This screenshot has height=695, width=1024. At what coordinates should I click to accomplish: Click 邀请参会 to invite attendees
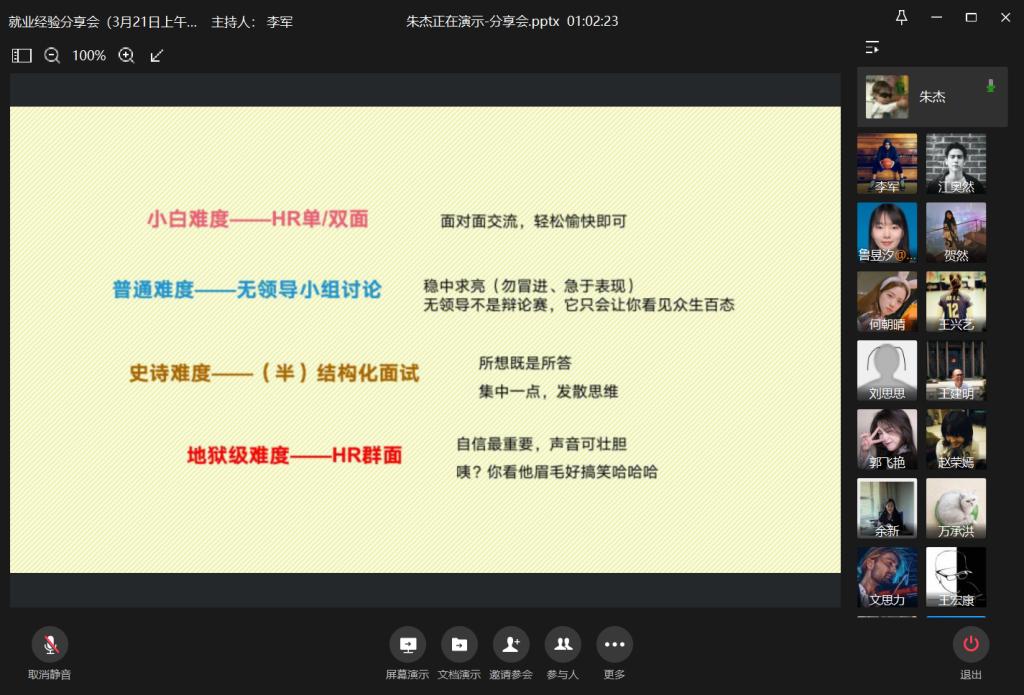click(x=511, y=645)
